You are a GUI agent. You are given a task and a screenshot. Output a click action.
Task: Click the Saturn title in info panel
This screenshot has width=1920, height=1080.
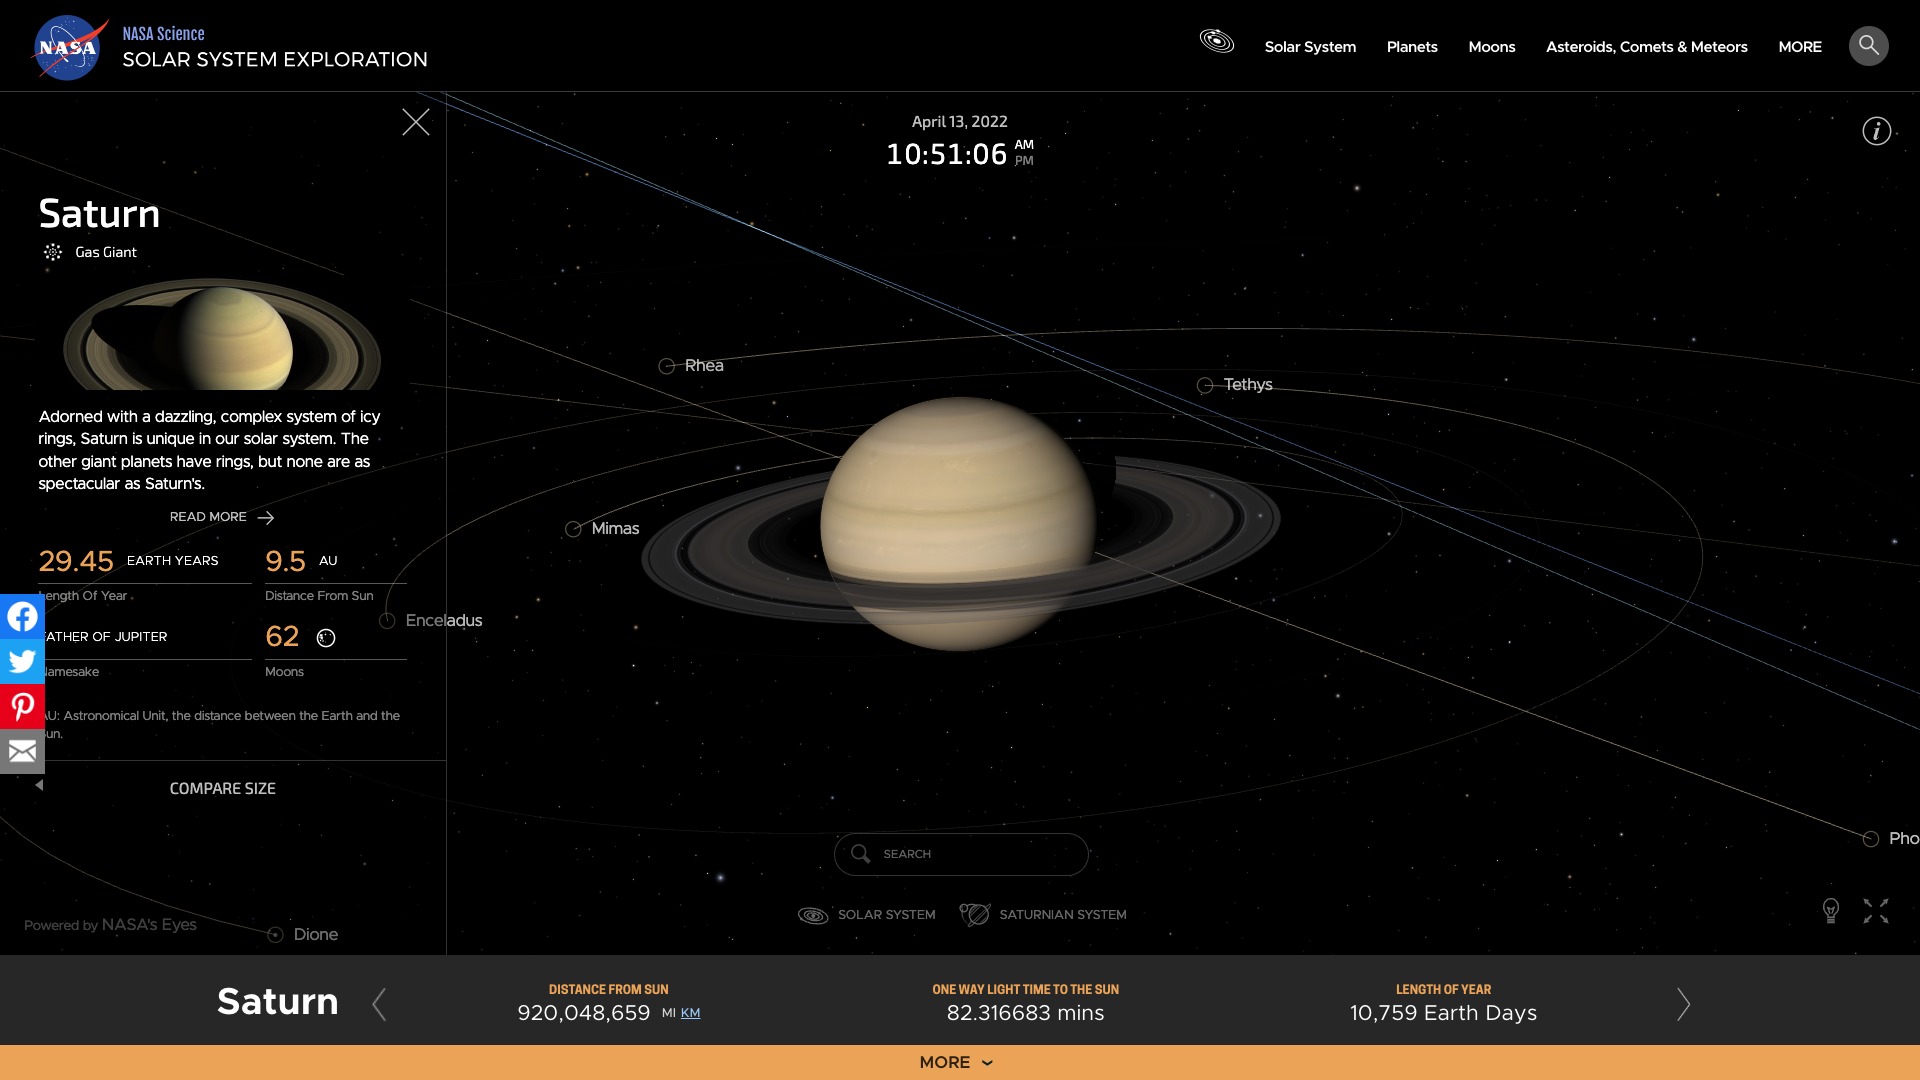99,214
